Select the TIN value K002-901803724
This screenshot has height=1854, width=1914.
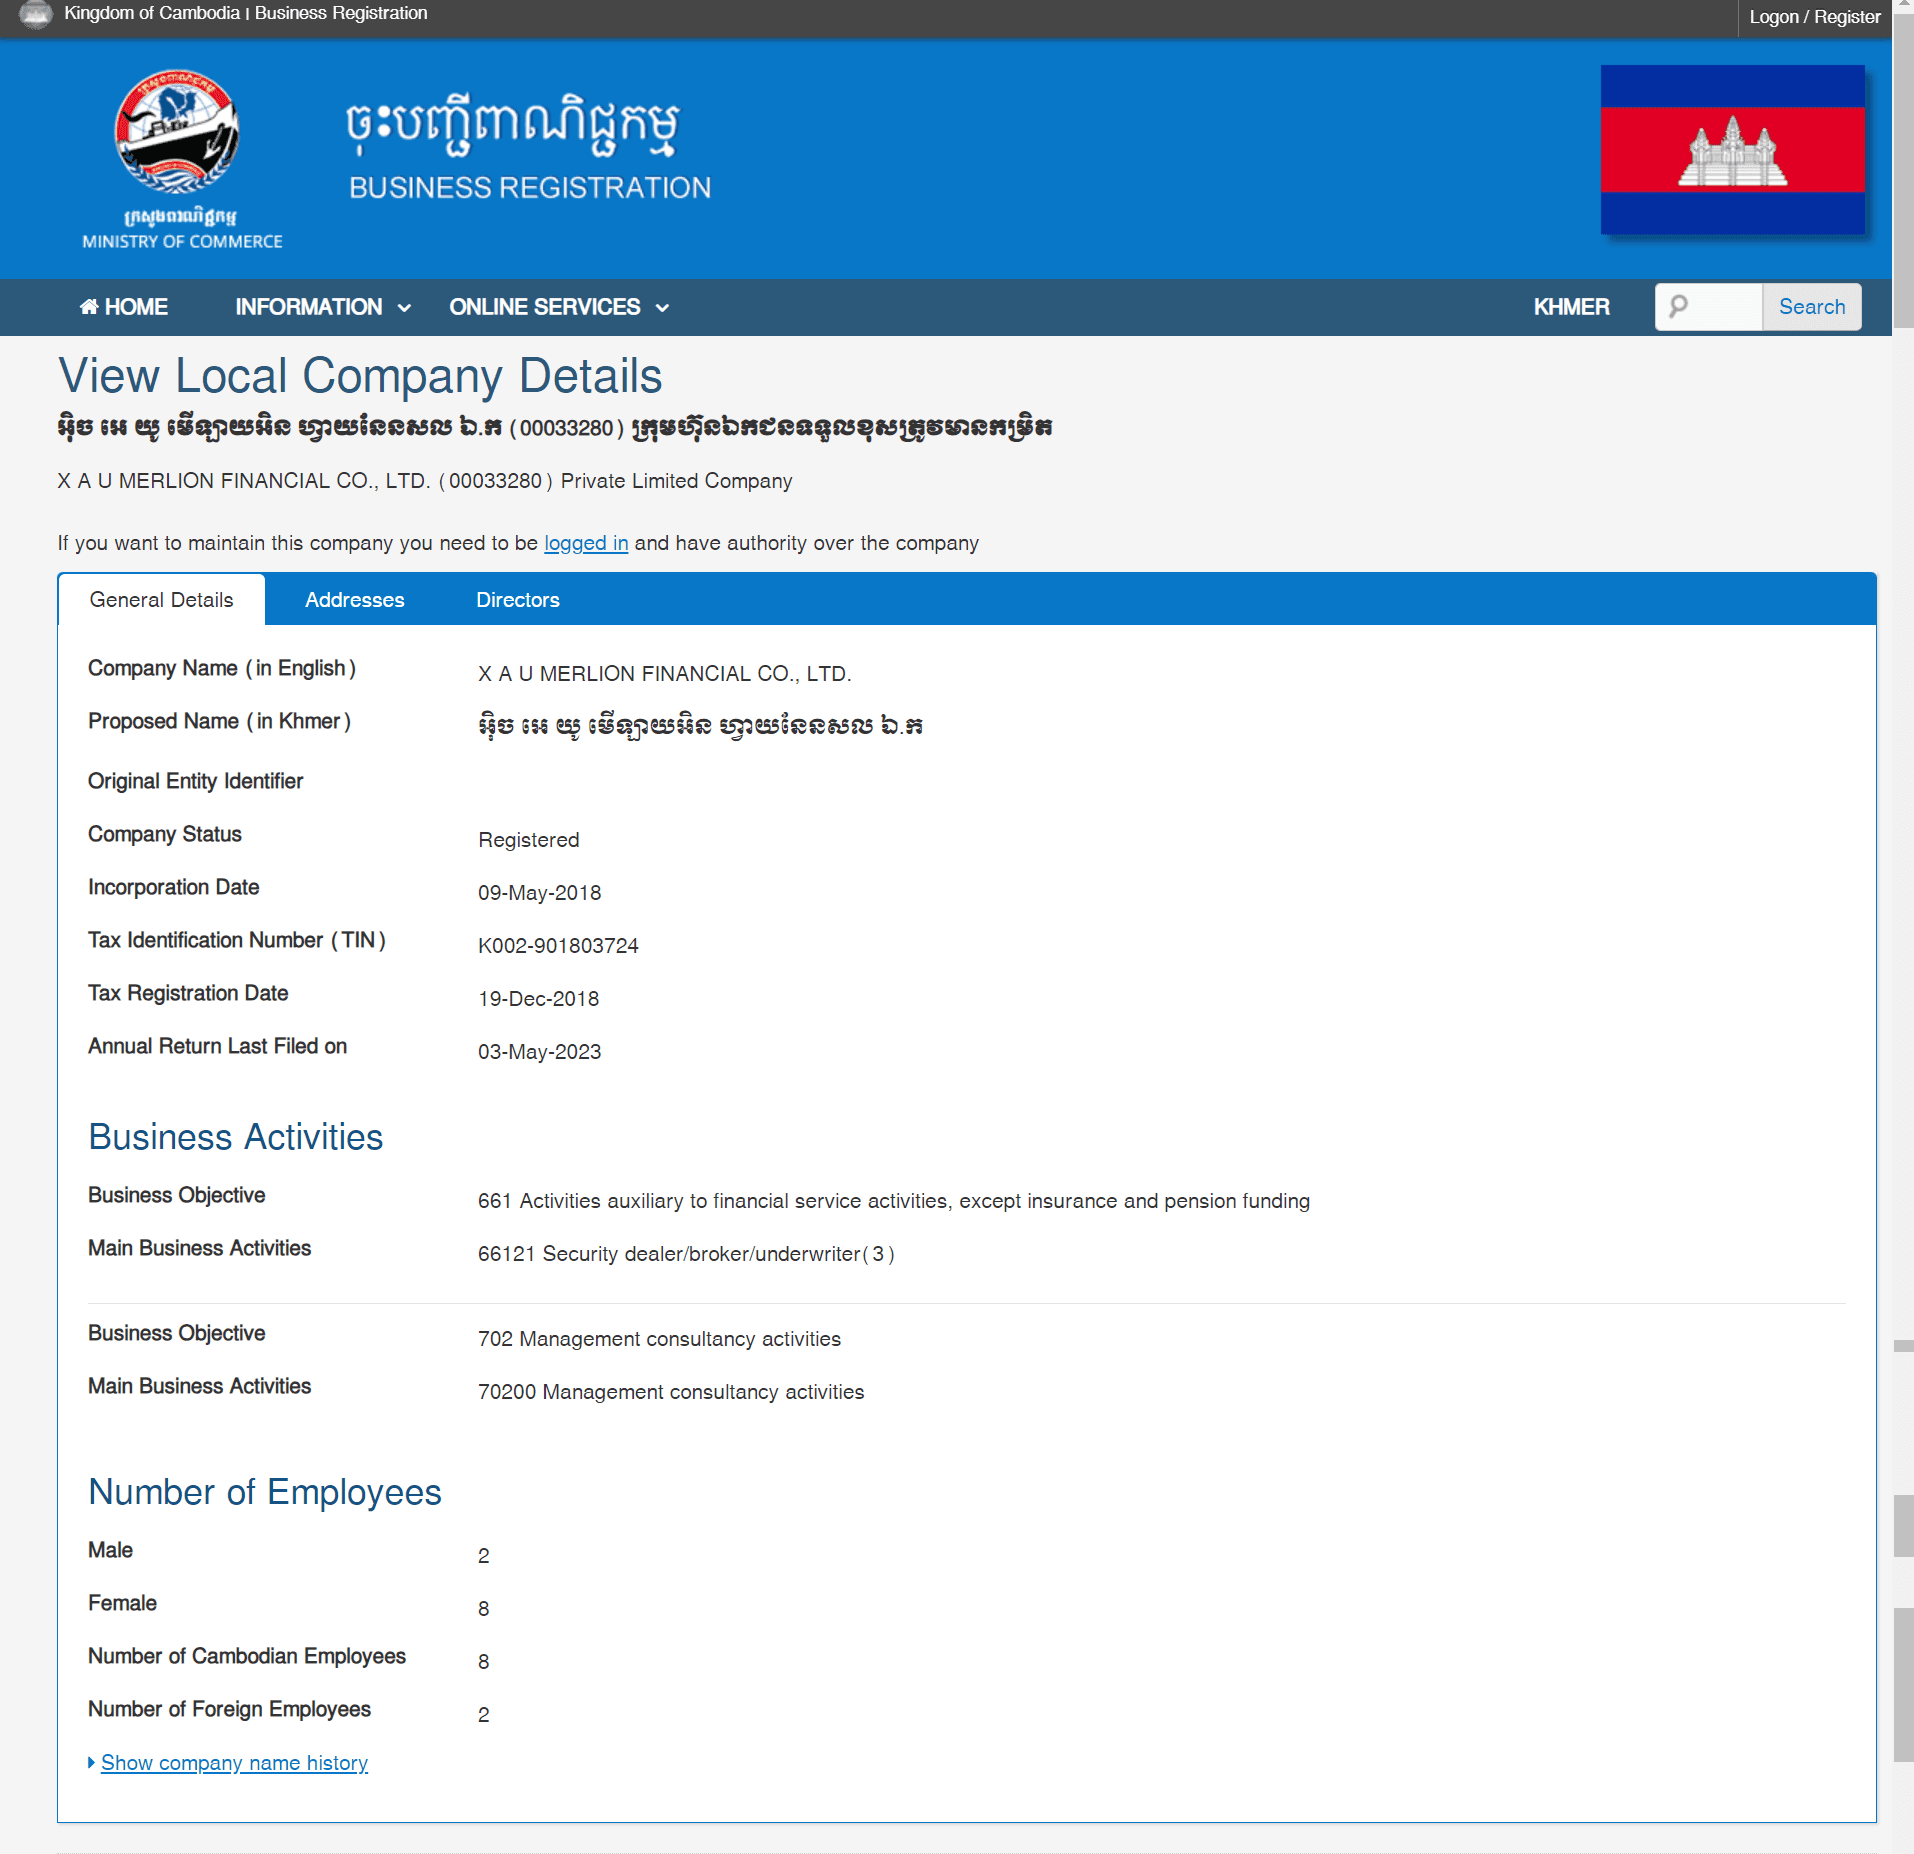click(558, 946)
